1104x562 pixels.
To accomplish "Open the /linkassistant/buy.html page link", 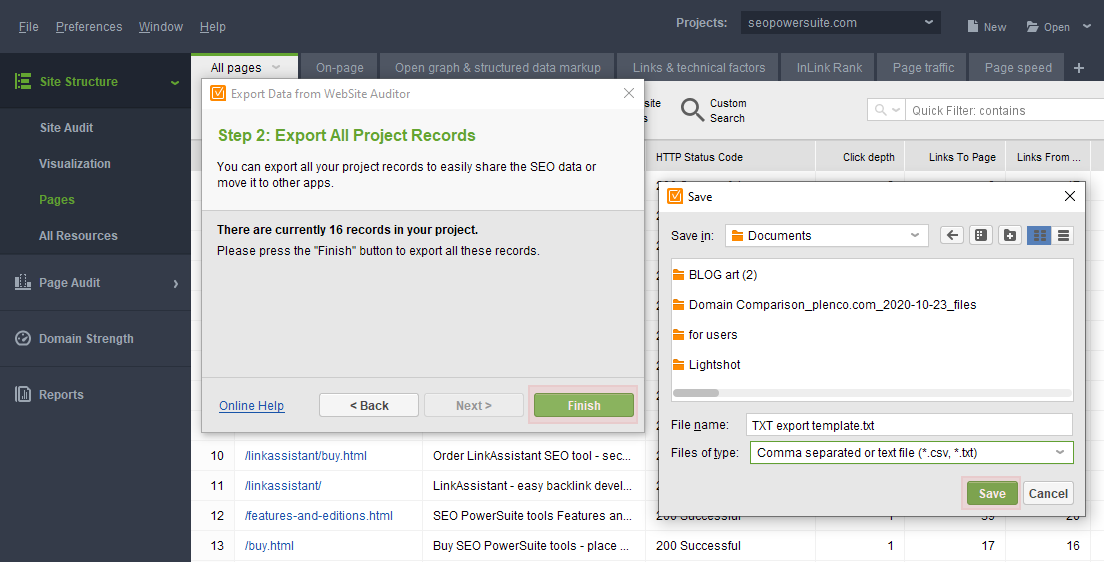I will pyautogui.click(x=306, y=456).
